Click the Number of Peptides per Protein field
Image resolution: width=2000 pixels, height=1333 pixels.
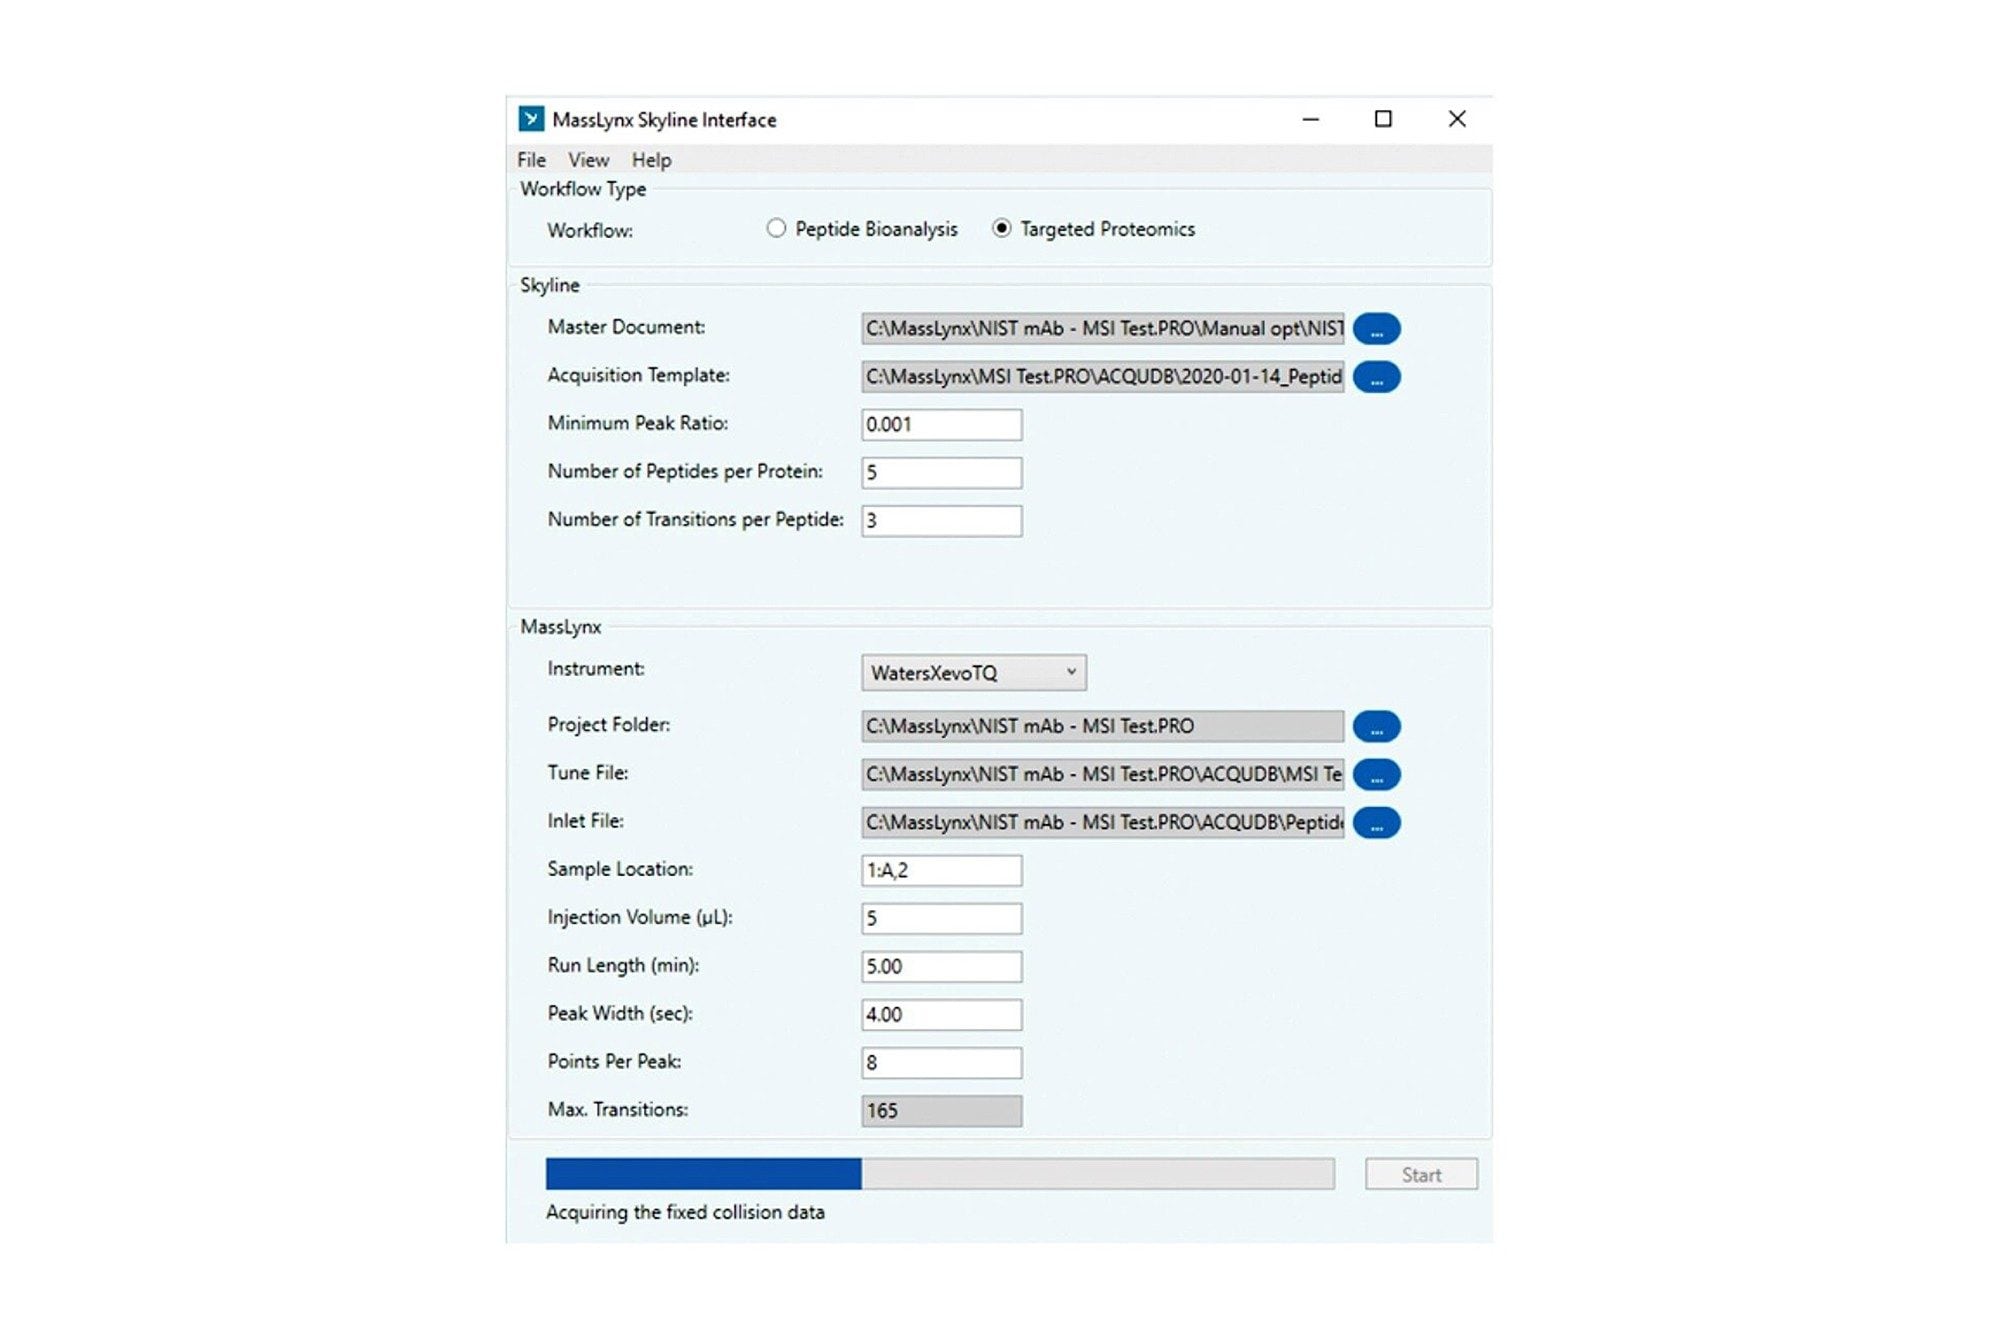coord(942,472)
